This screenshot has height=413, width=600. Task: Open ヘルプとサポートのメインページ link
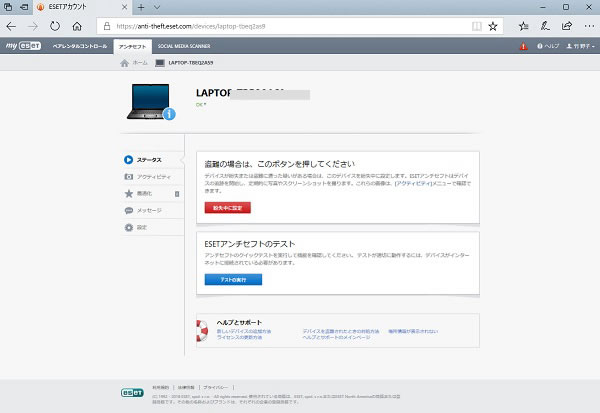[336, 337]
